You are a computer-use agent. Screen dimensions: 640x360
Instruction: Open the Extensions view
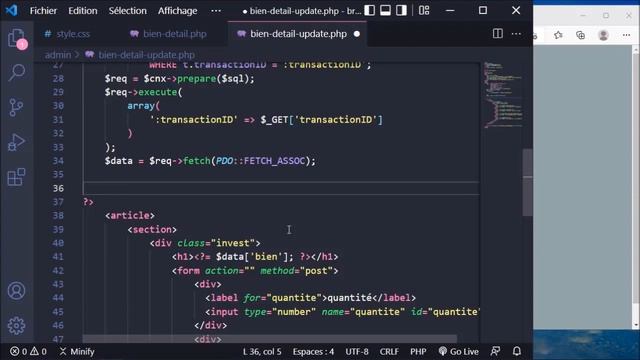pos(16,177)
